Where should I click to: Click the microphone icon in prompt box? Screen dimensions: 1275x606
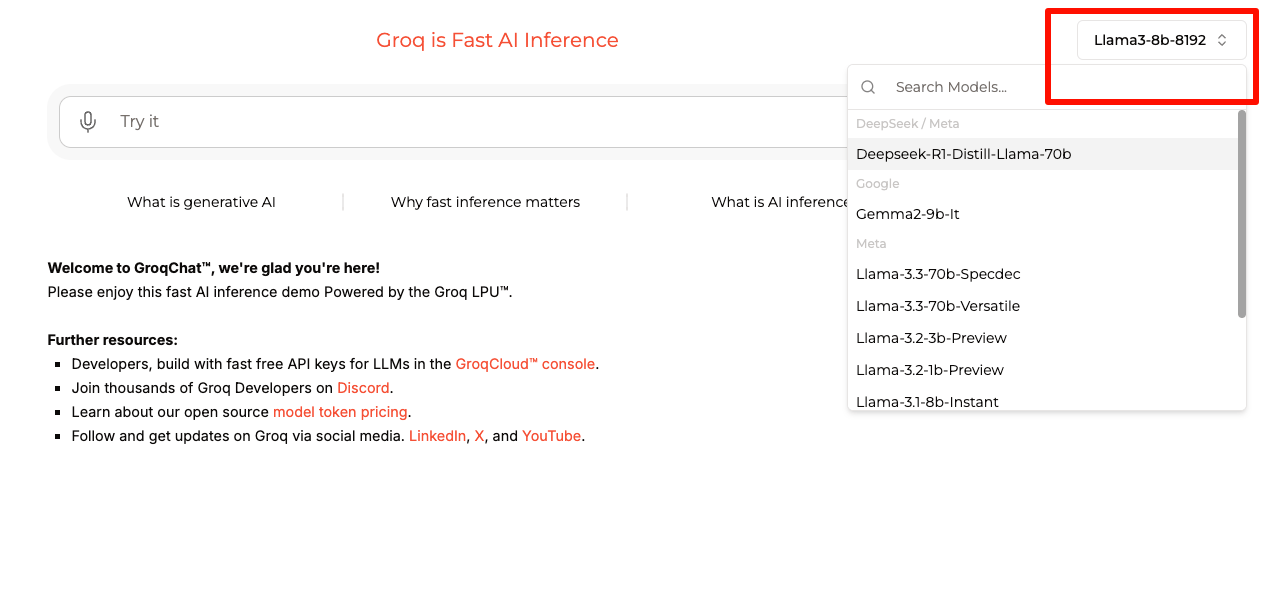coord(88,122)
